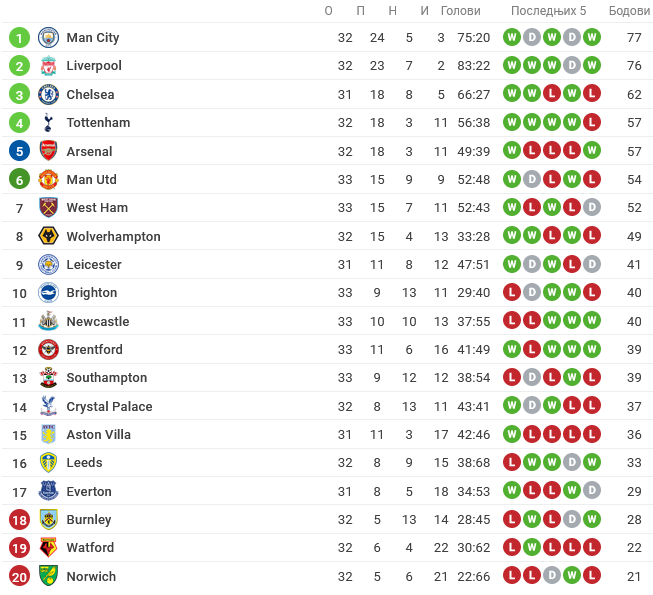This screenshot has height=595, width=653.
Task: Select the Man Utd club crest
Action: [x=48, y=180]
